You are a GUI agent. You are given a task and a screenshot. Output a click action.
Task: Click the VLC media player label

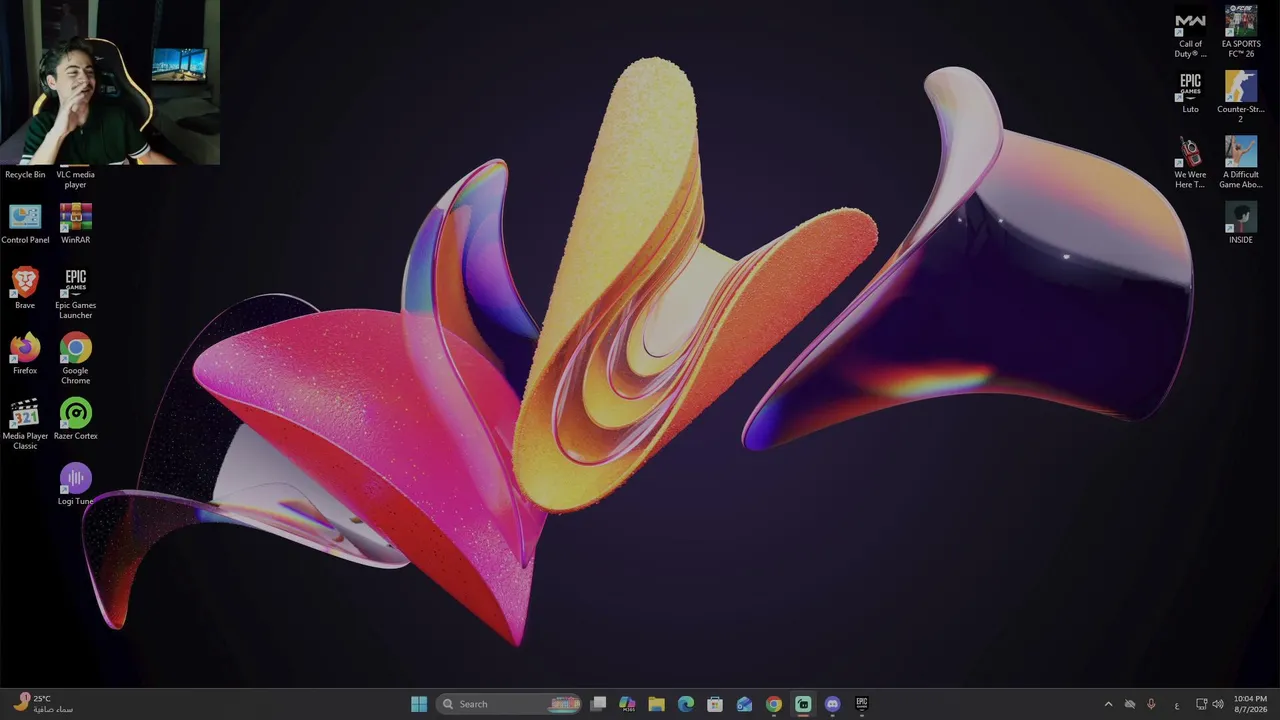tap(75, 180)
